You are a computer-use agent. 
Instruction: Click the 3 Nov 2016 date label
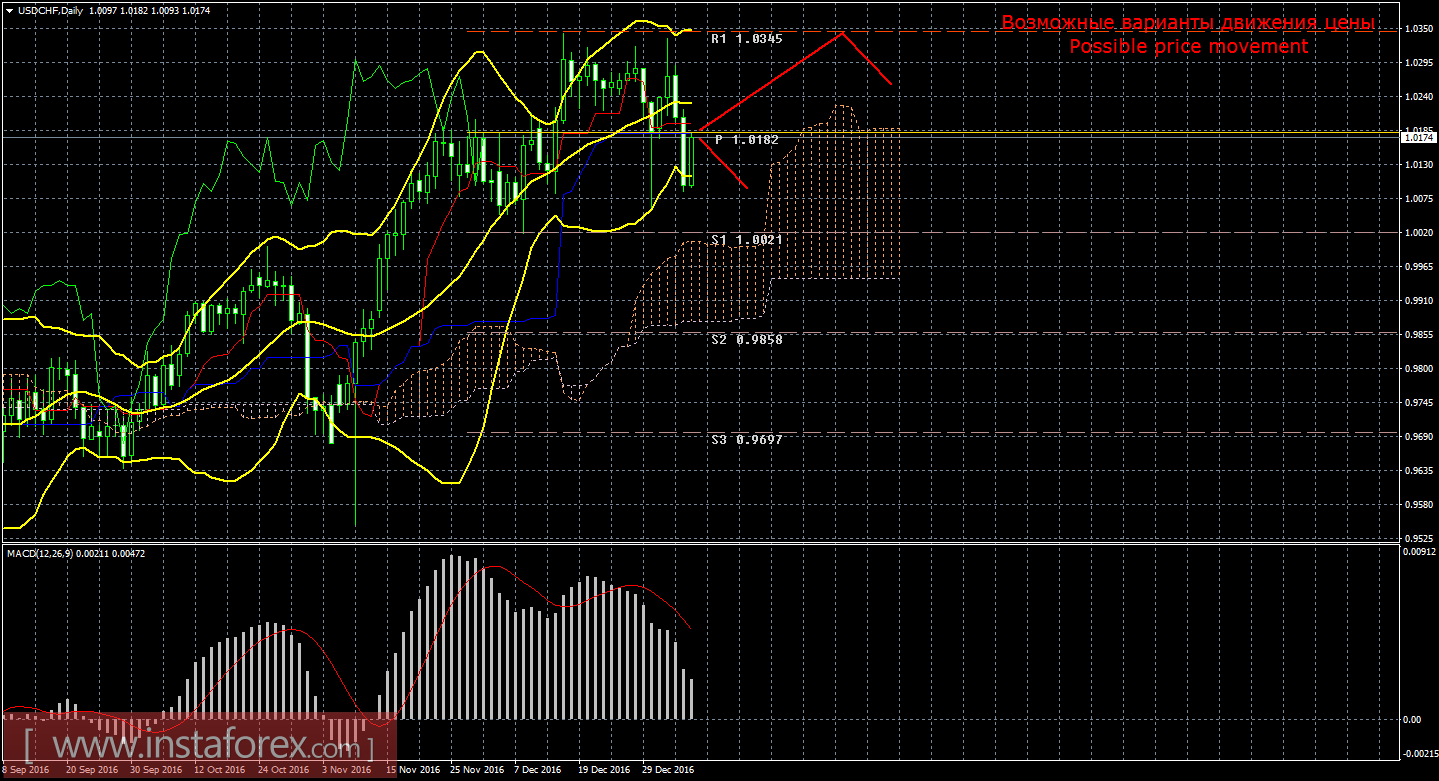[347, 770]
